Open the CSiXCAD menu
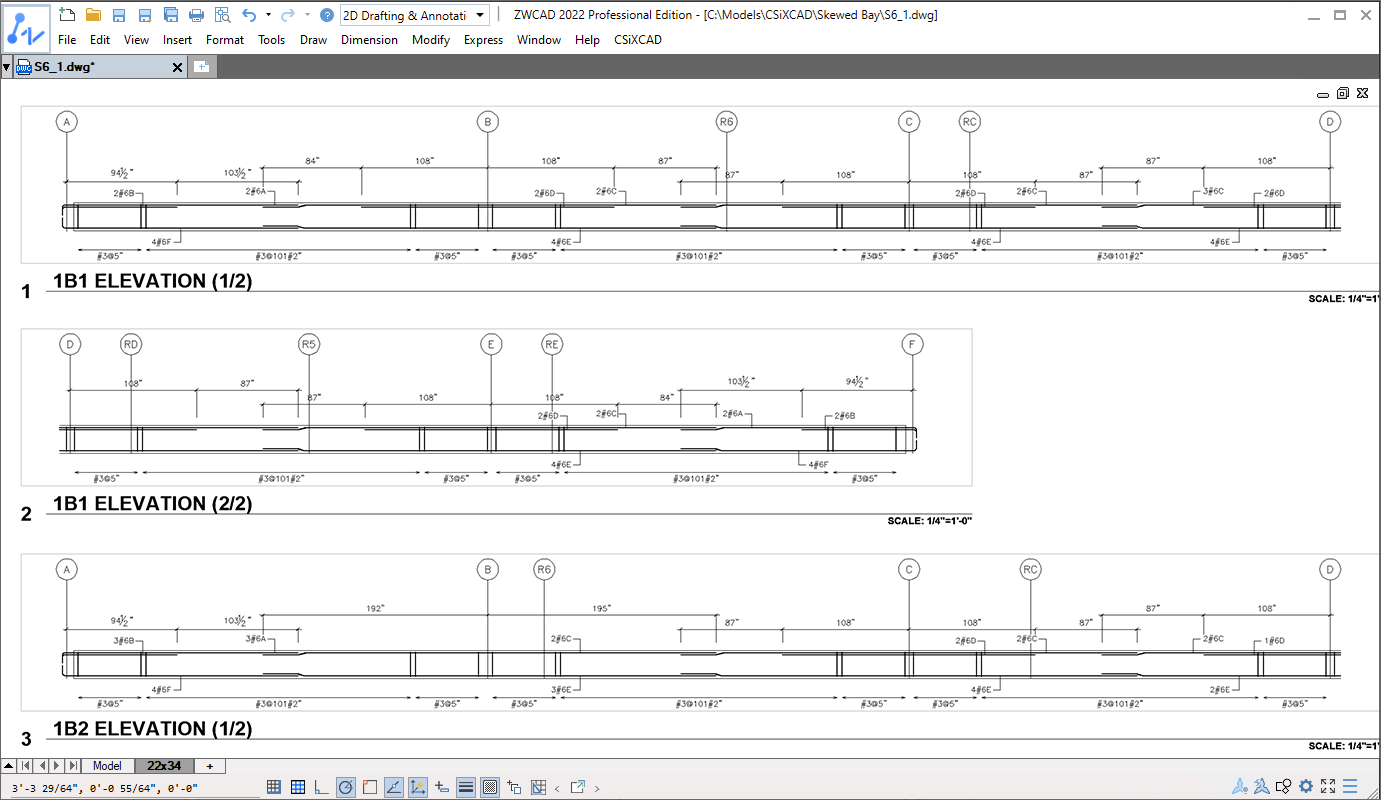This screenshot has height=800, width=1381. click(638, 40)
